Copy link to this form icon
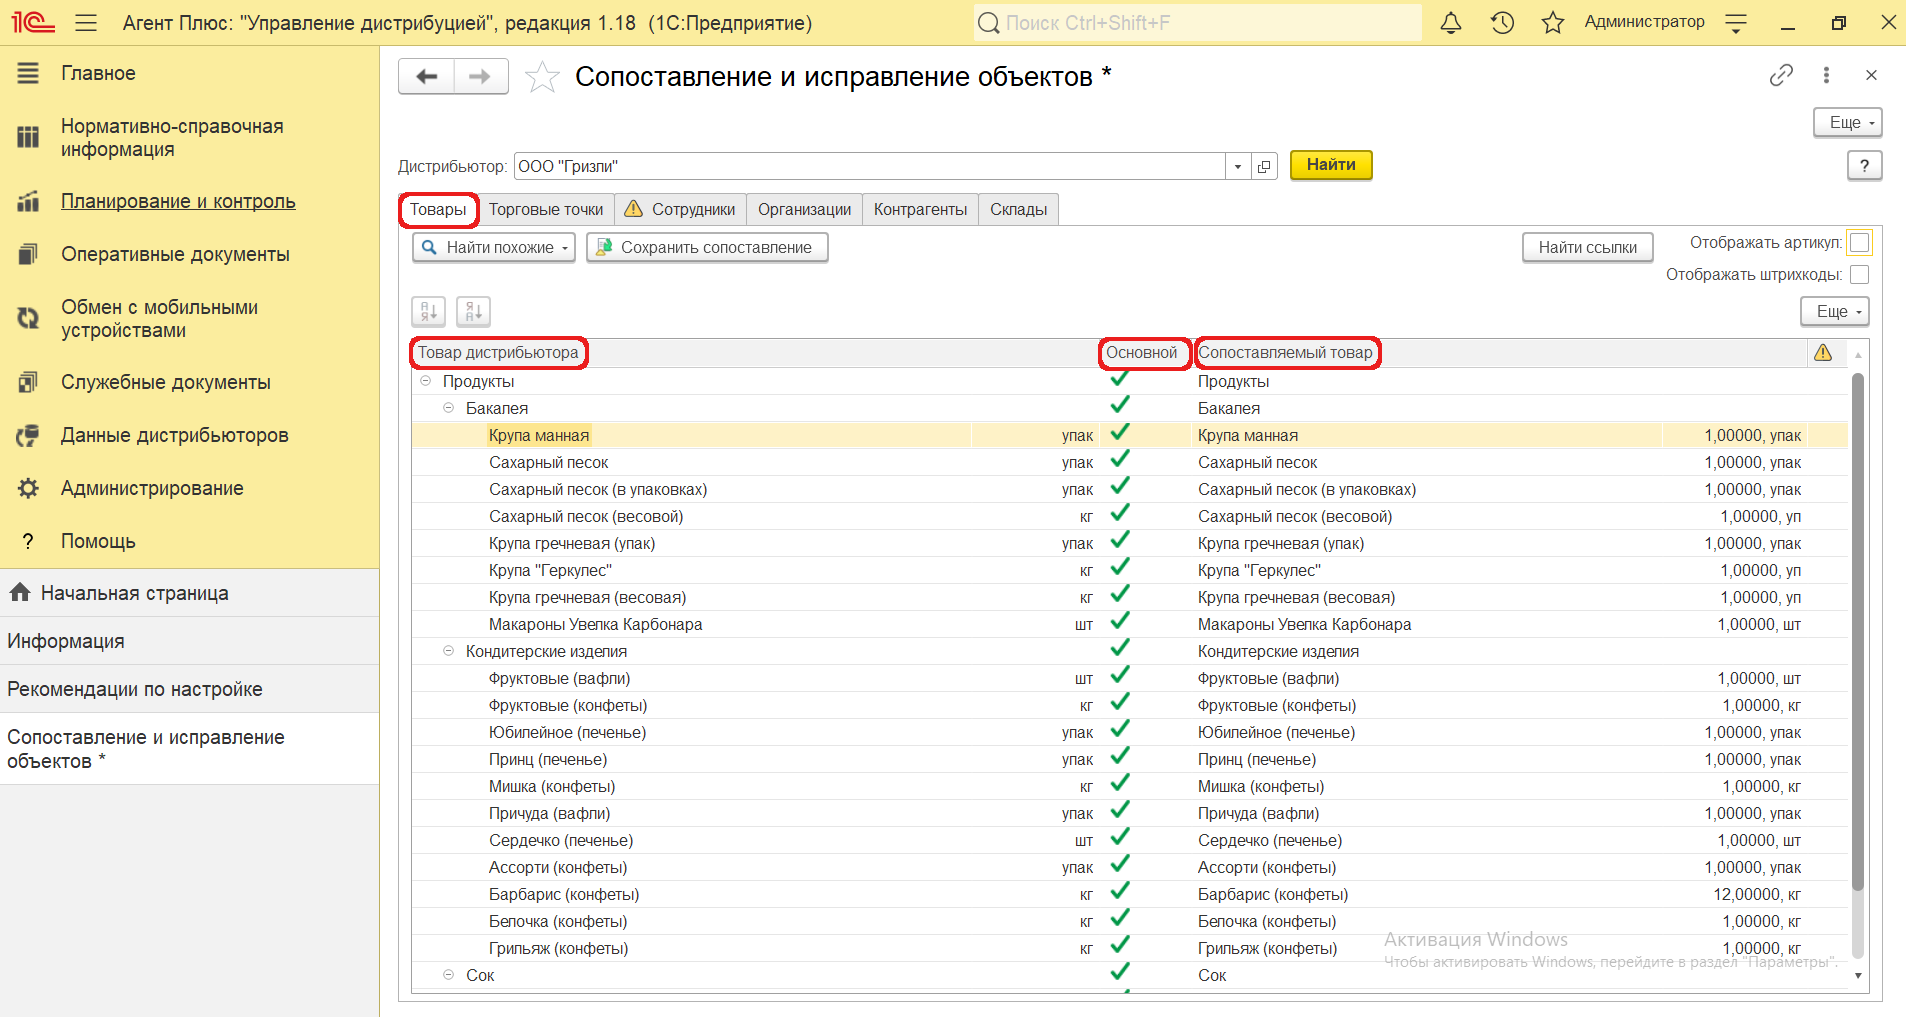1906x1017 pixels. point(1781,75)
